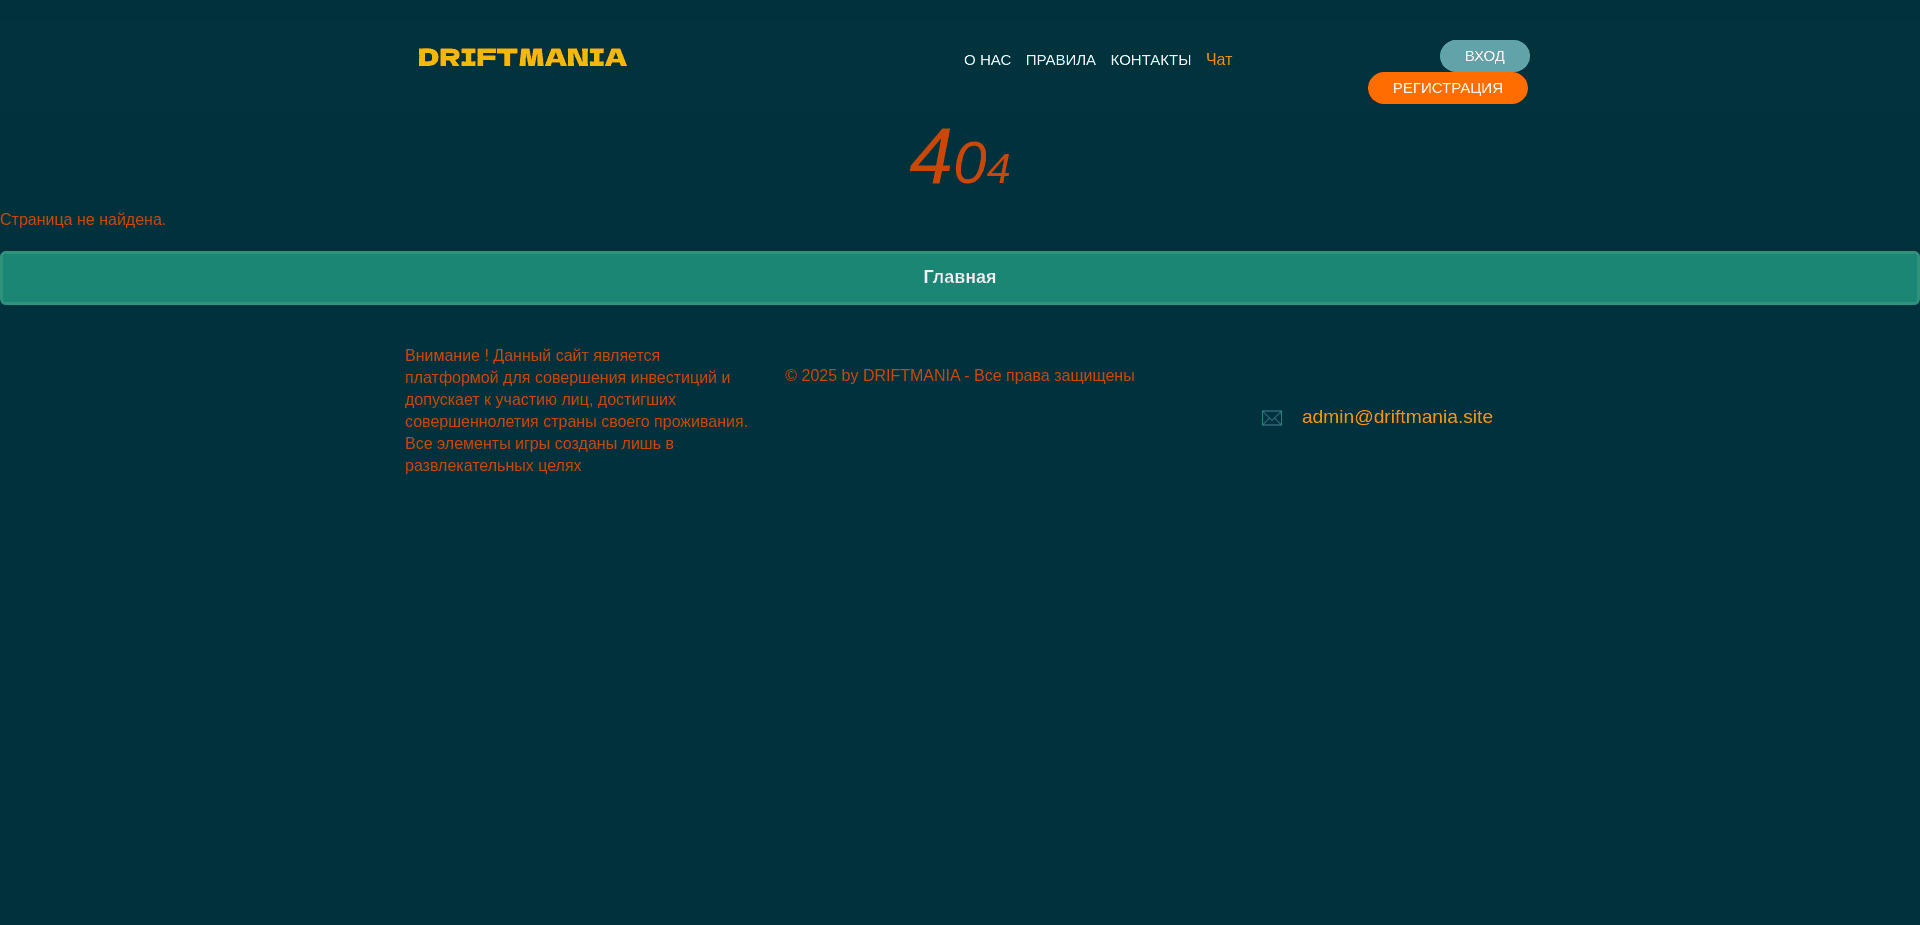Screen dimensions: 1920x925
Task: Open the КОНТАКТЫ page
Action: pyautogui.click(x=1150, y=60)
